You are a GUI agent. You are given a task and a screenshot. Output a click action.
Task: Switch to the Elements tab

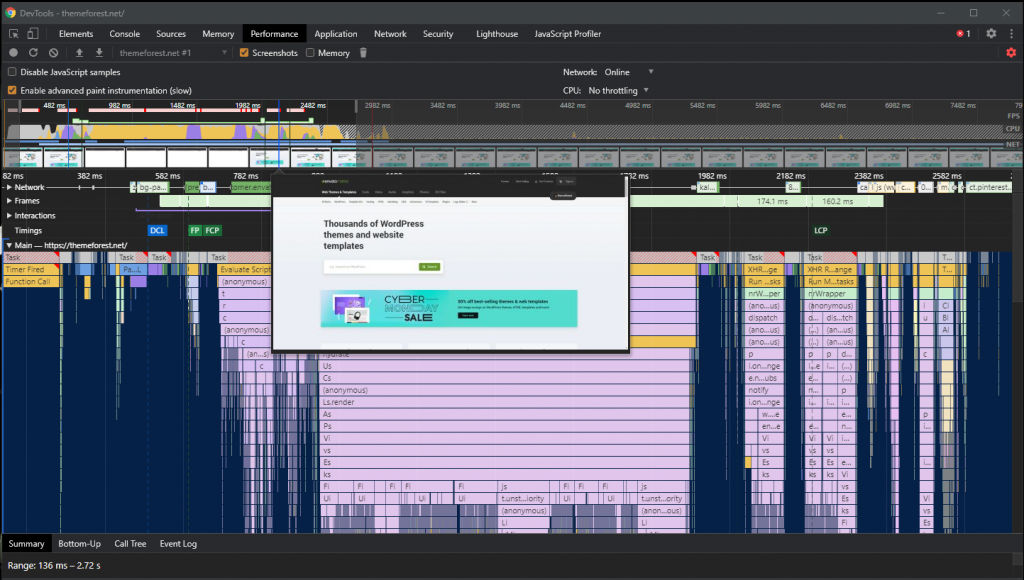coord(76,34)
